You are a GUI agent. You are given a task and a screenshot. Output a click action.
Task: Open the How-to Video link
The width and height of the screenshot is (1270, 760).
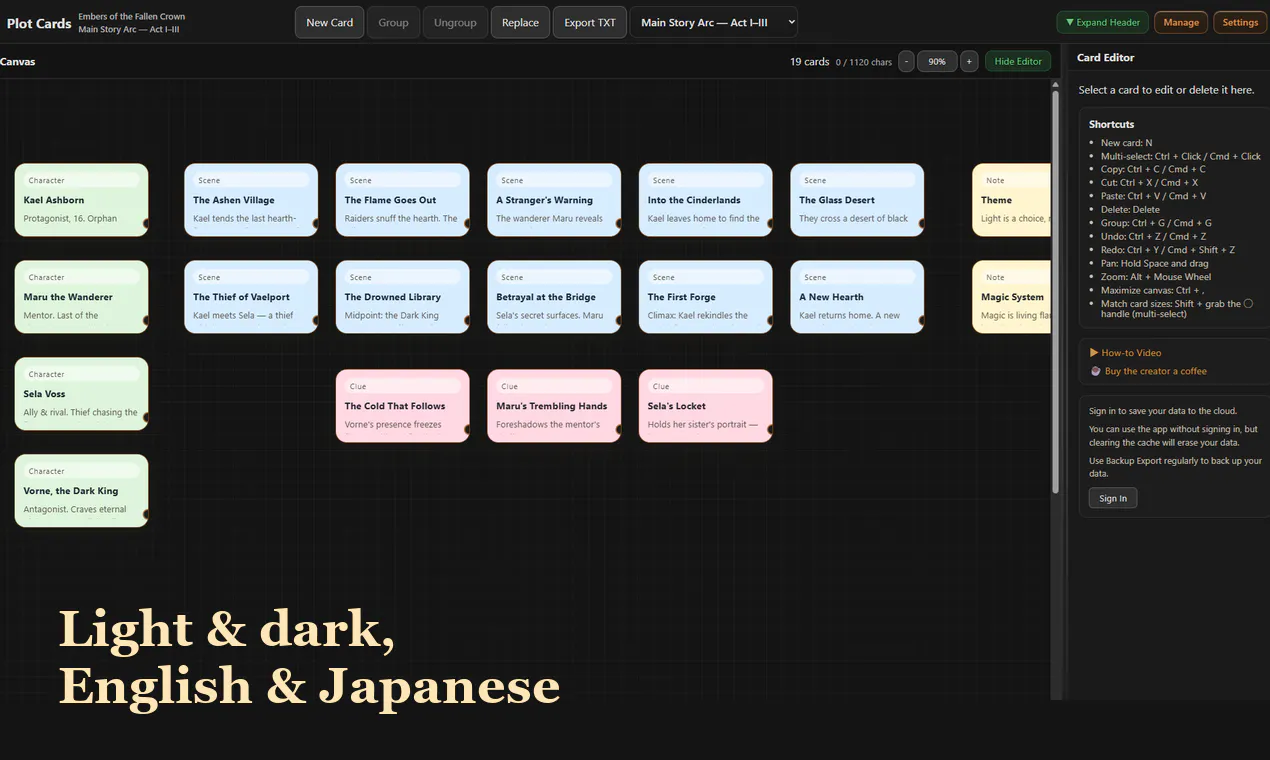tap(1125, 353)
